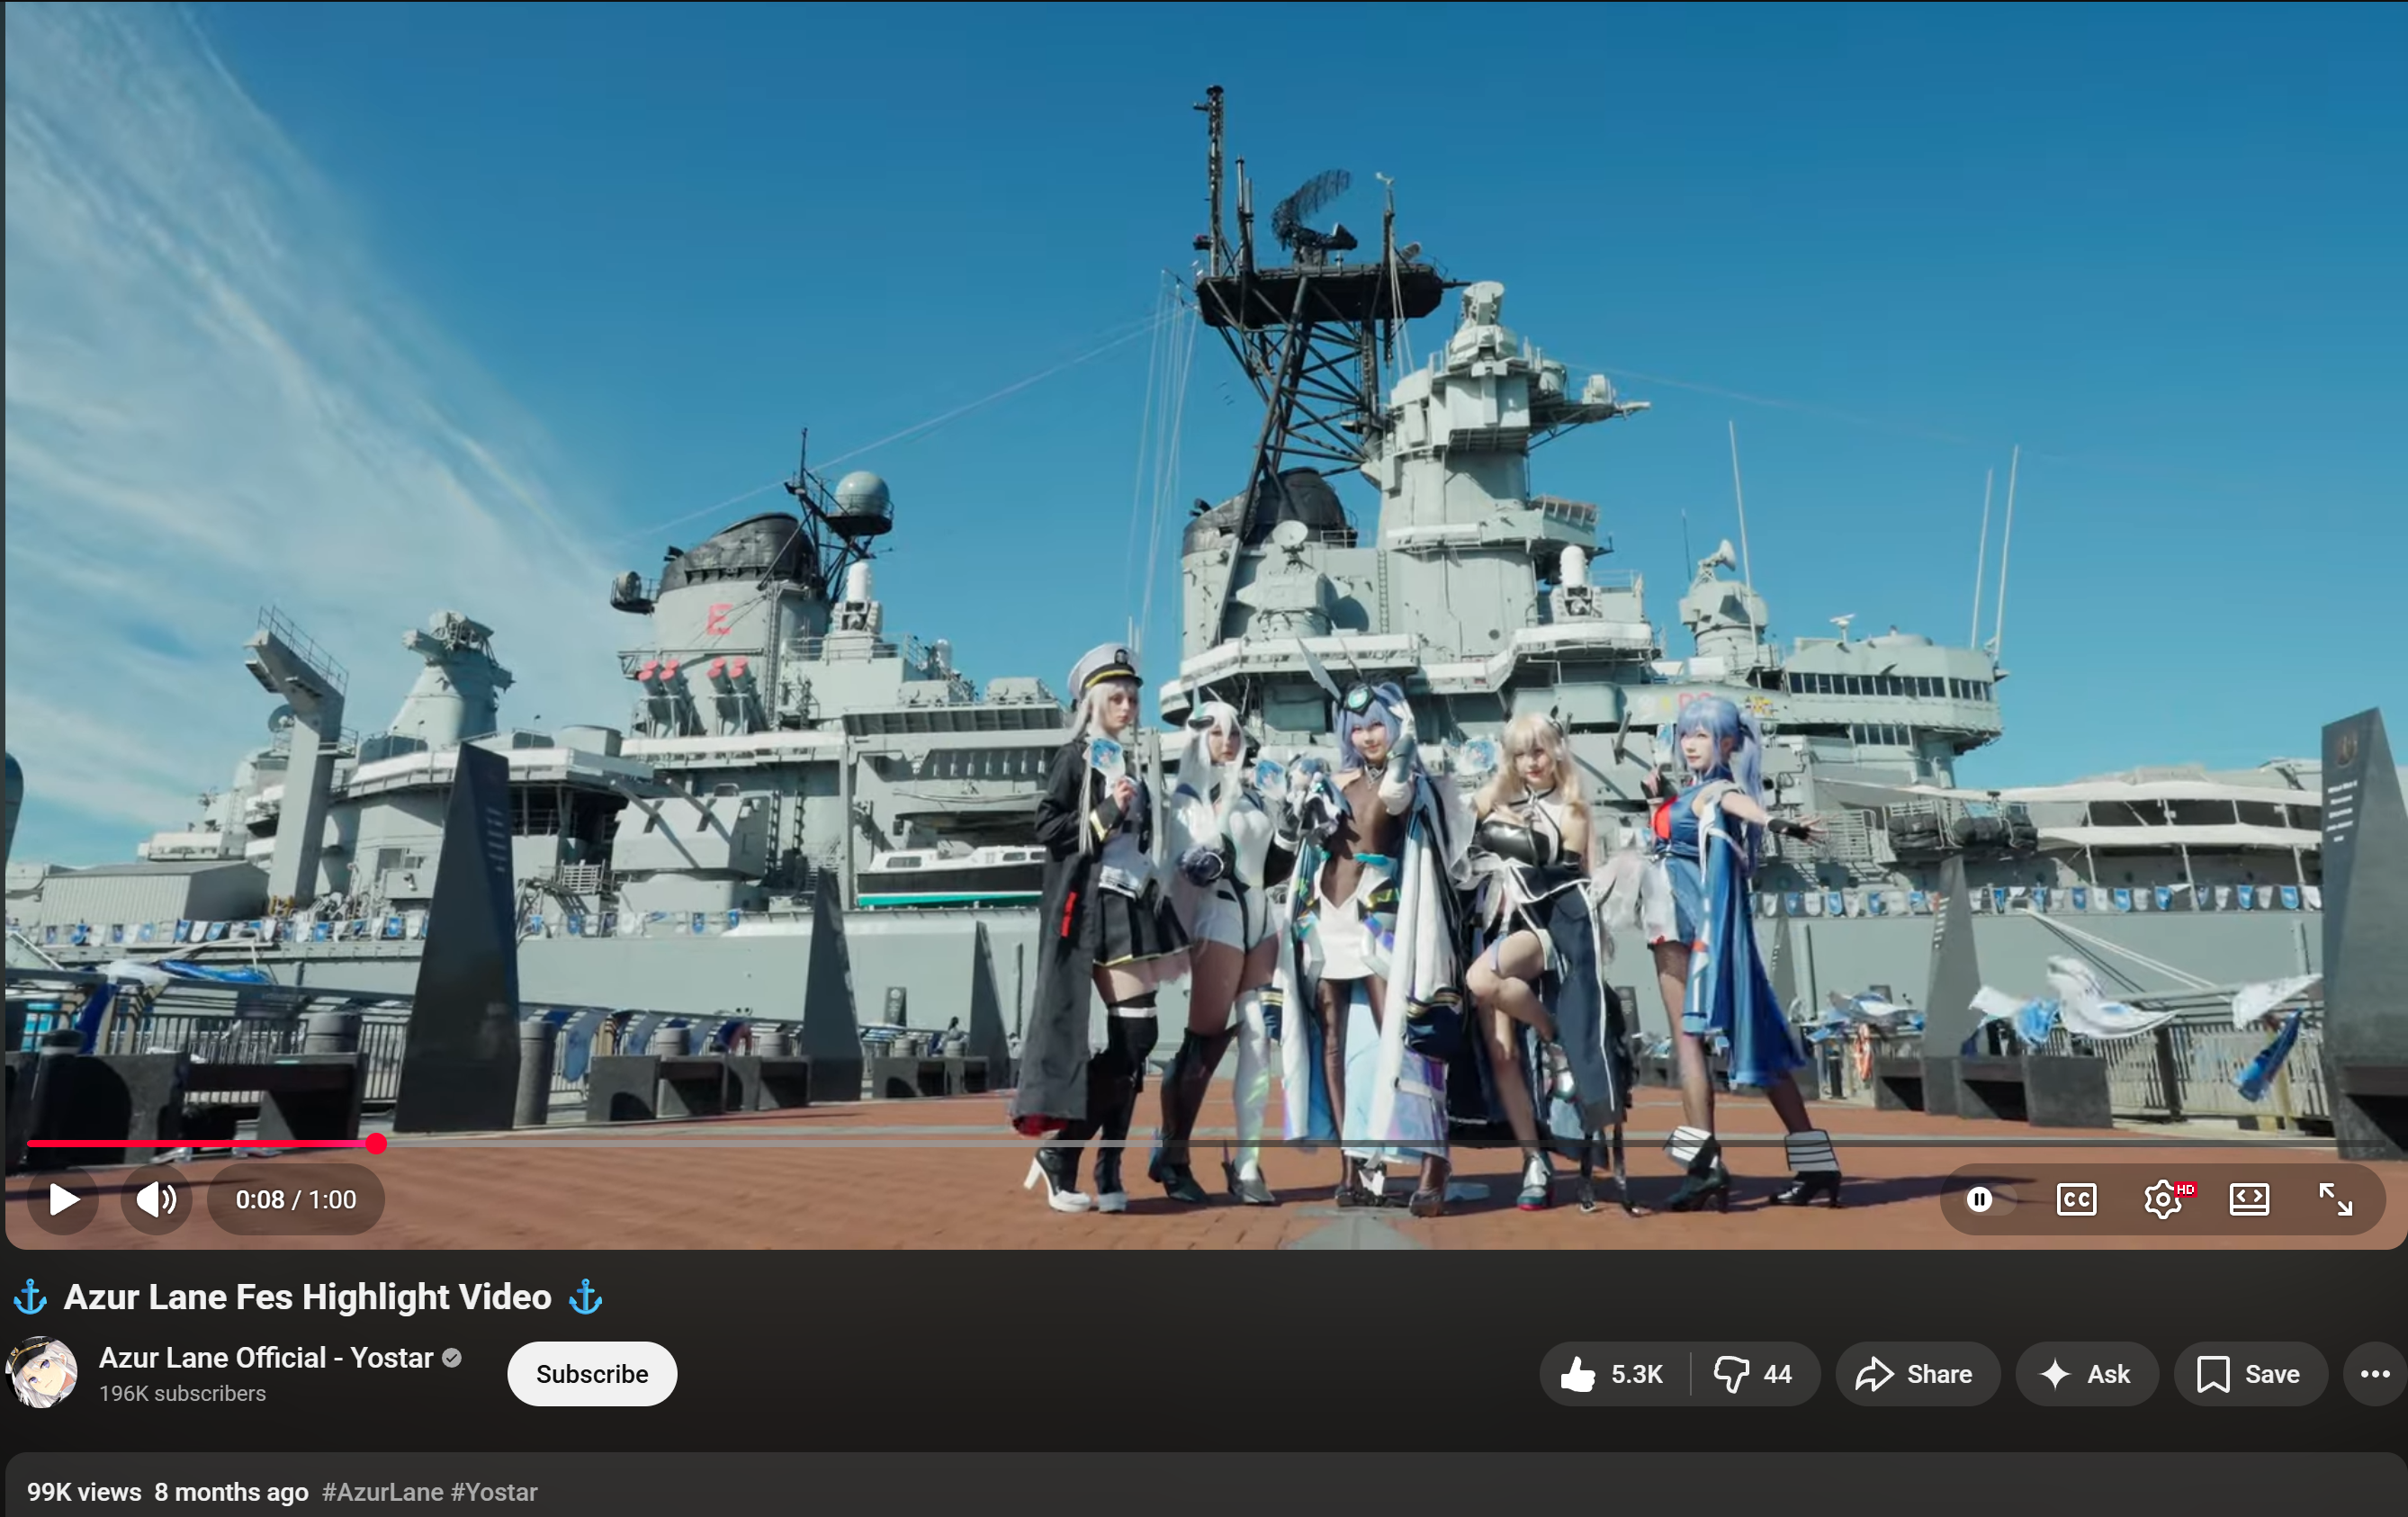Viewport: 2408px width, 1517px height.
Task: Enter full screen mode
Action: [2335, 1199]
